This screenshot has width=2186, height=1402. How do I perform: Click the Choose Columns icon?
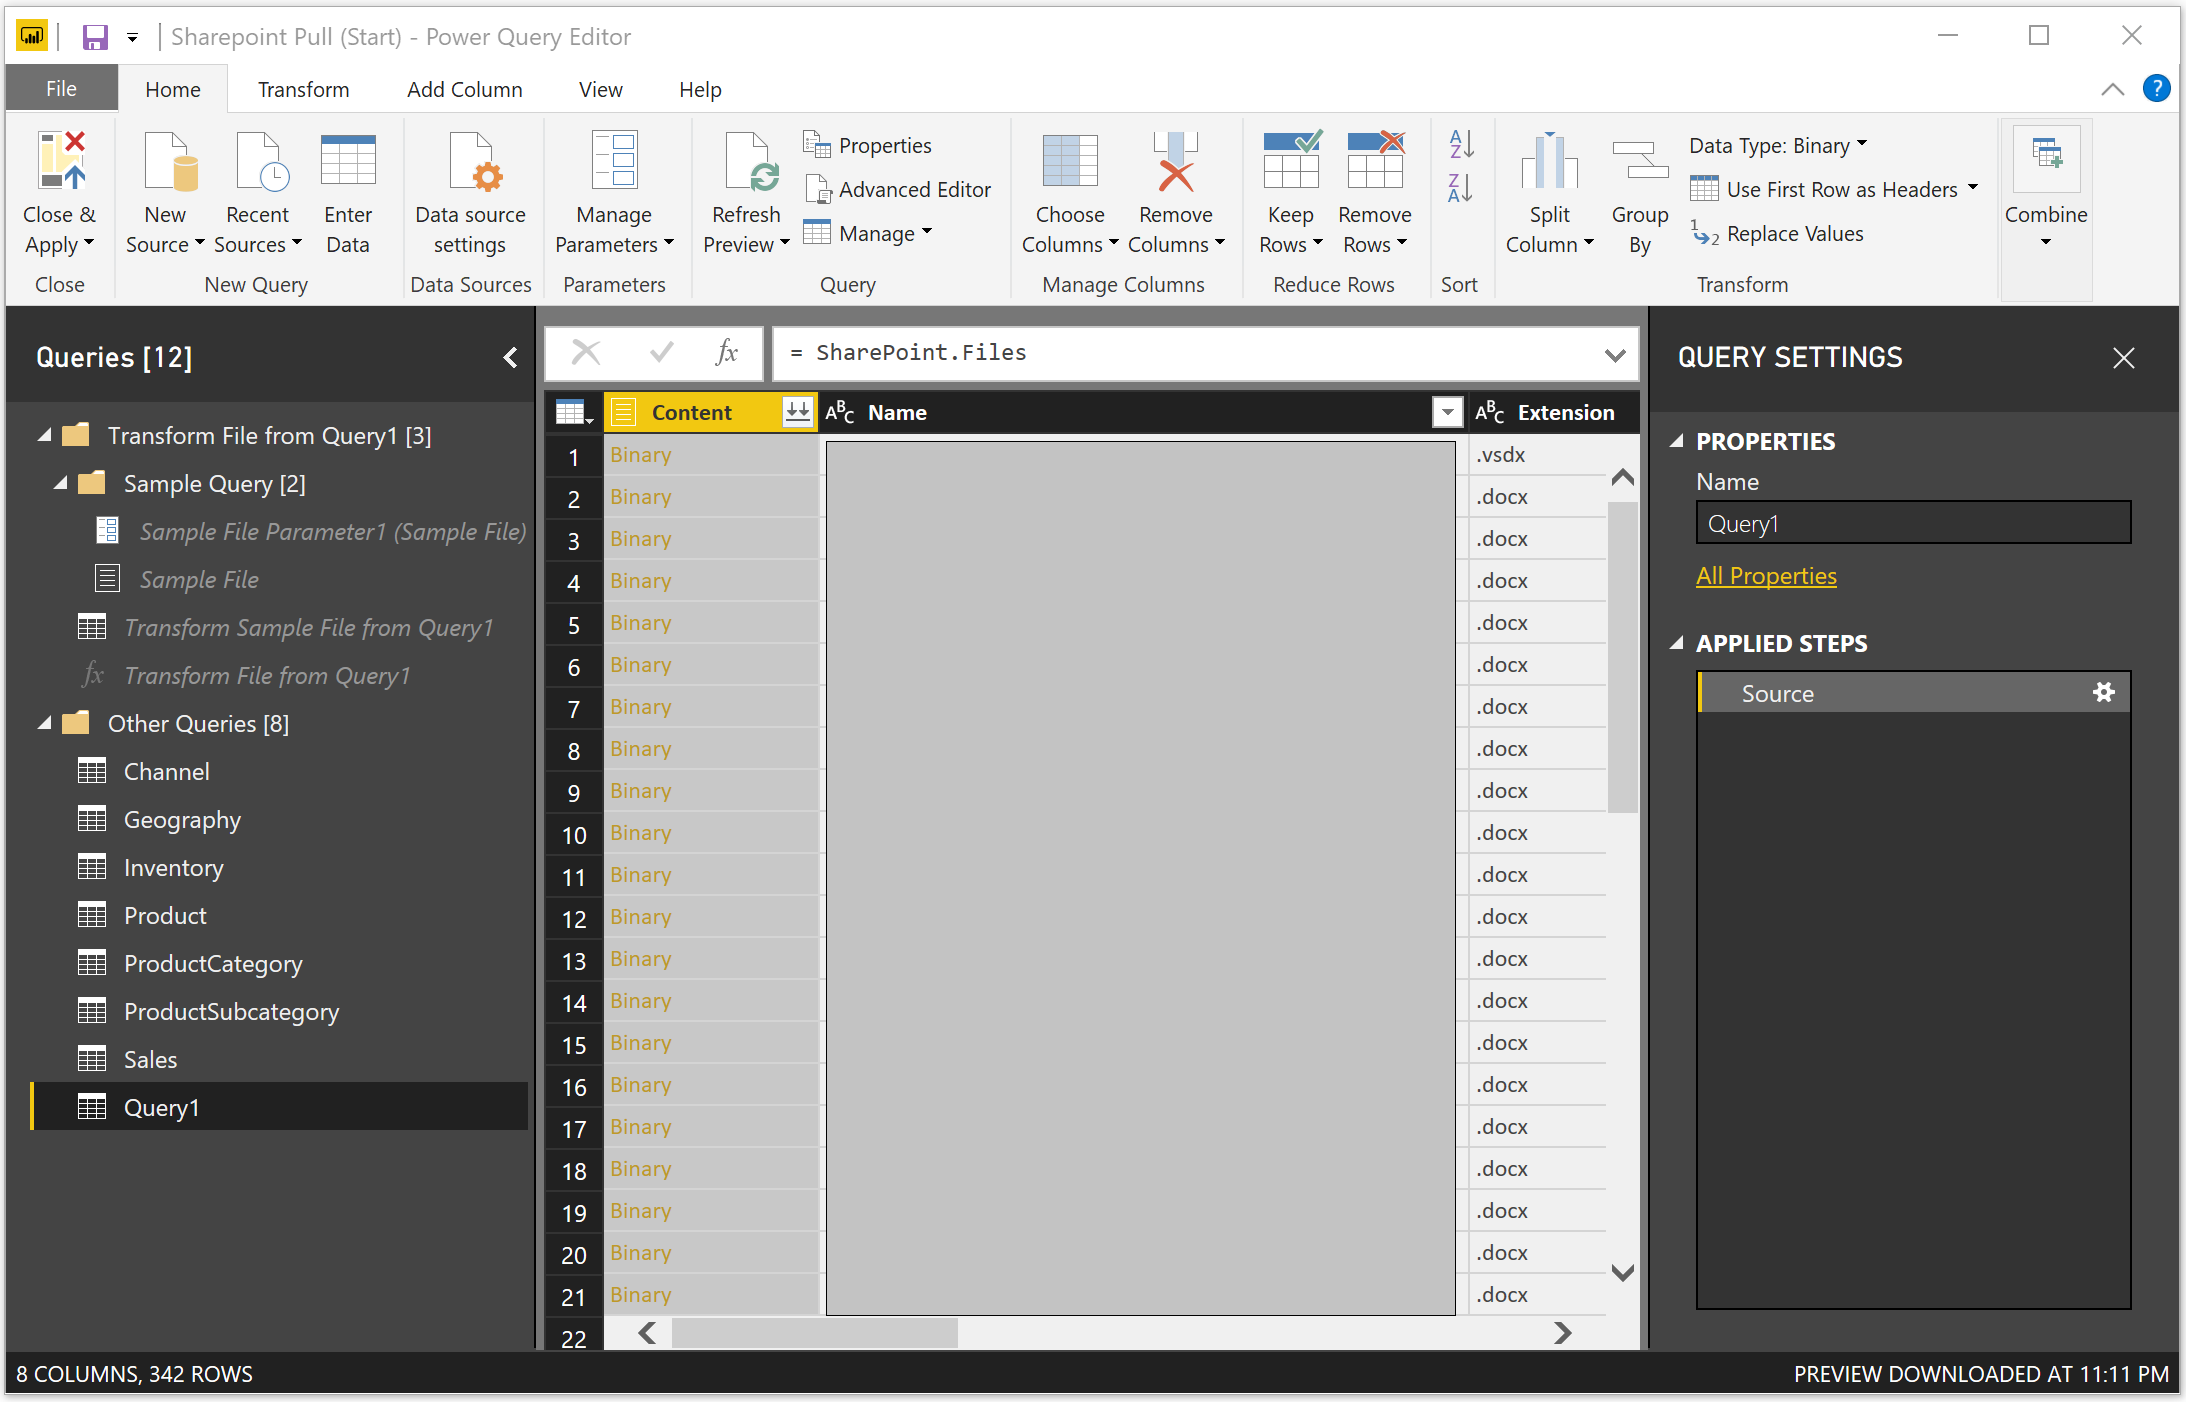[x=1070, y=161]
